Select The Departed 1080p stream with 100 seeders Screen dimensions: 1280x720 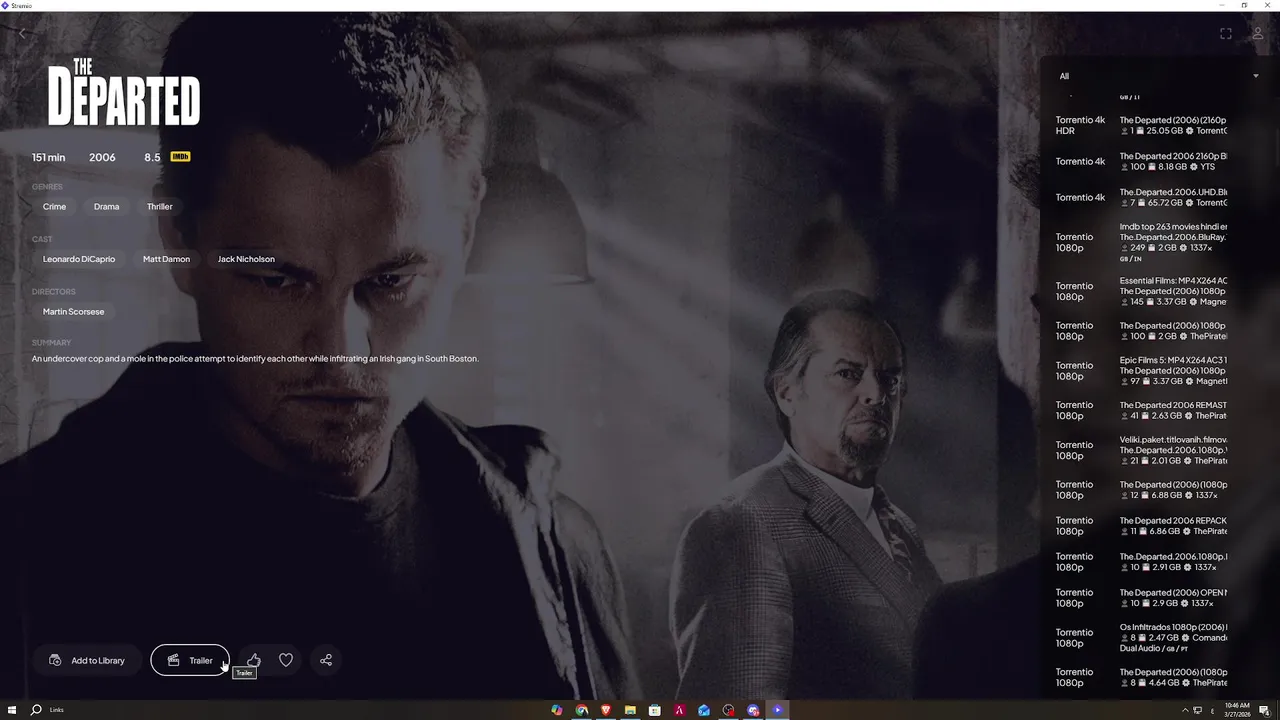click(1142, 331)
